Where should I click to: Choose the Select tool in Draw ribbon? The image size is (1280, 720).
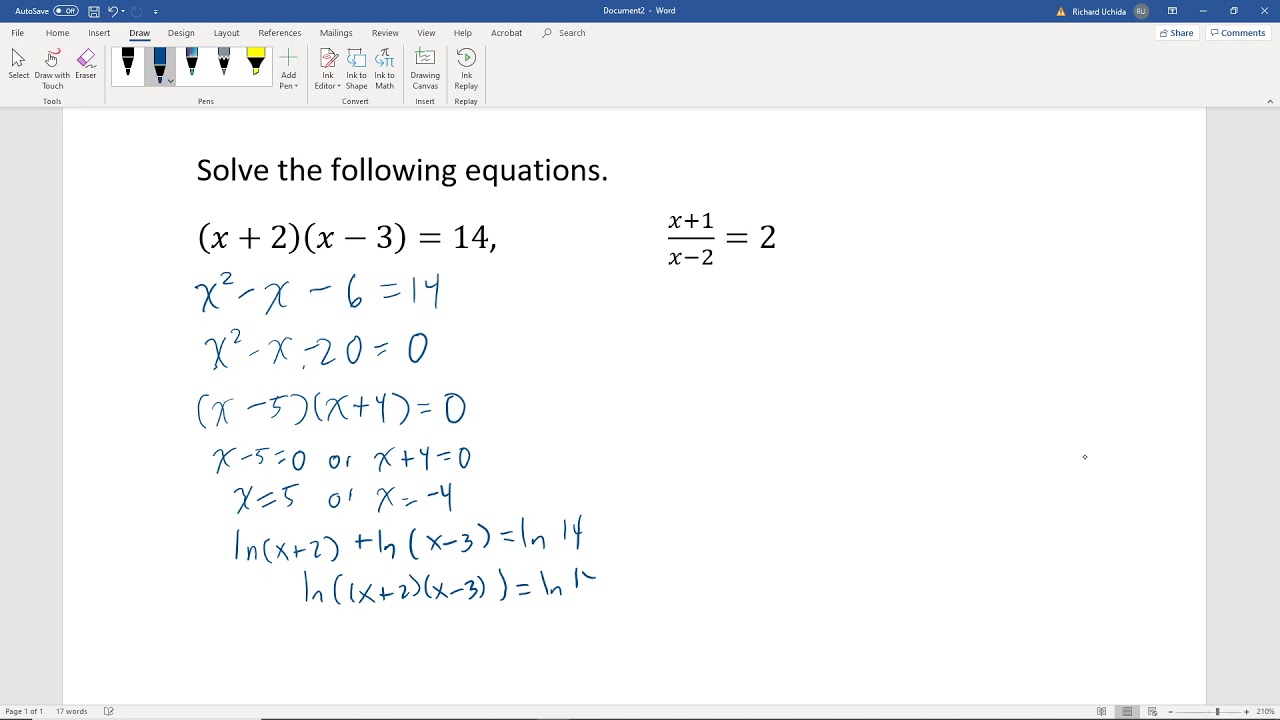(x=18, y=65)
